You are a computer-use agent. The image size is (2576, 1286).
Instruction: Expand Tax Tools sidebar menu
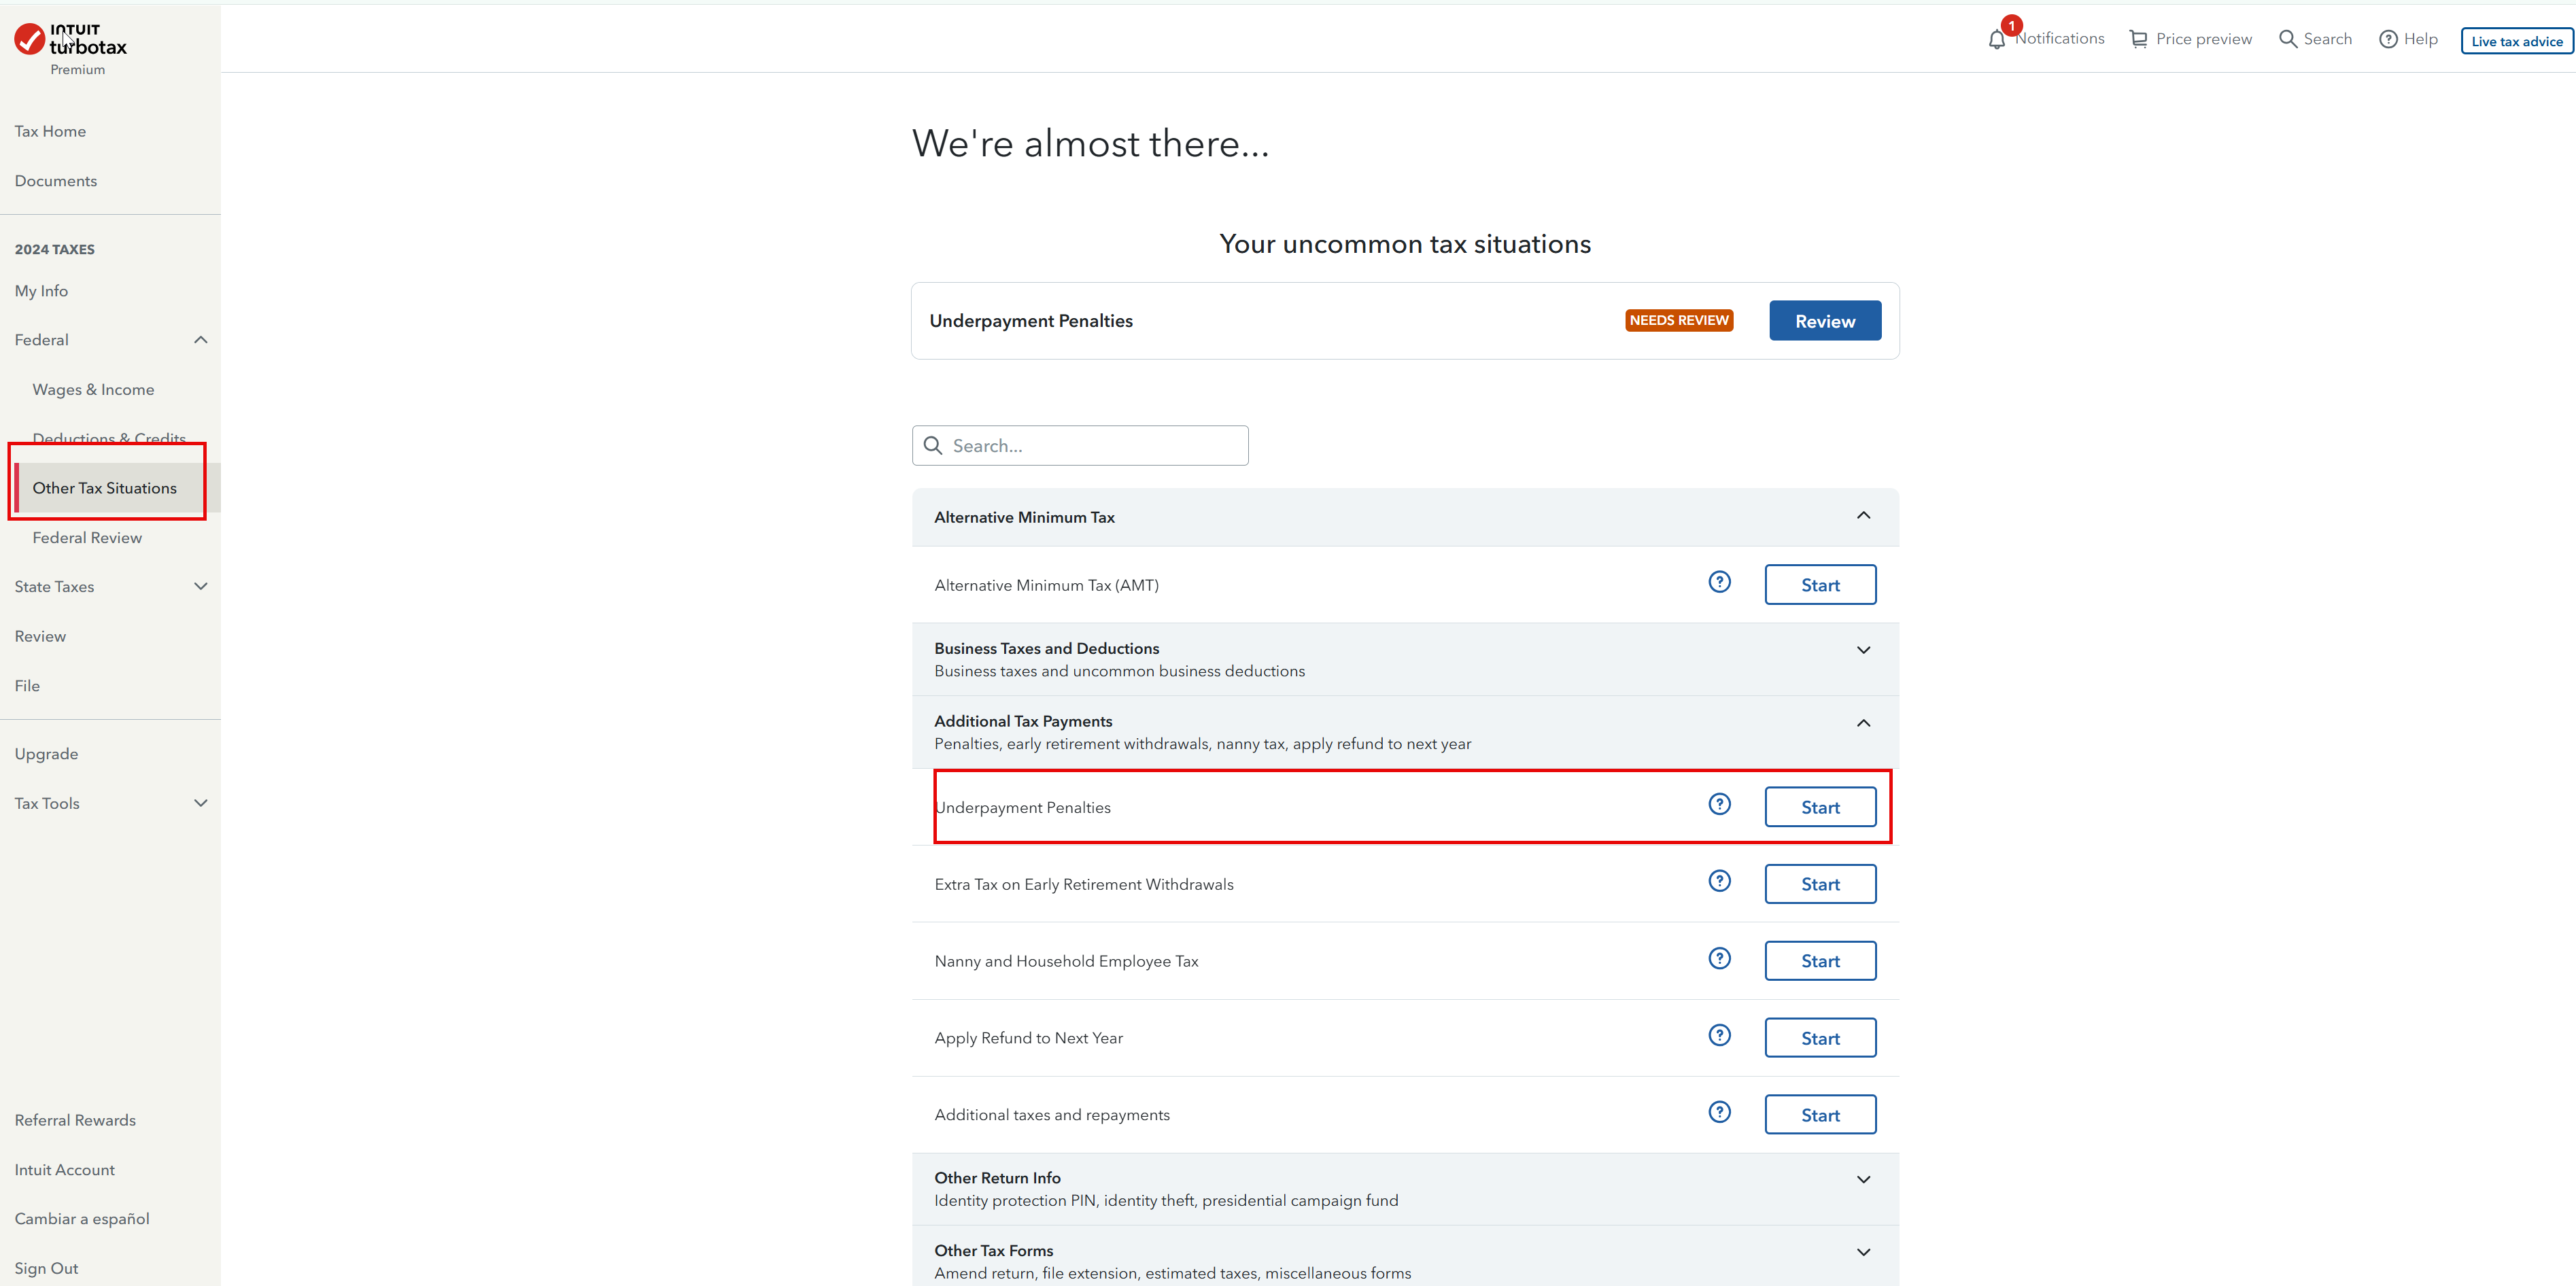click(x=200, y=803)
